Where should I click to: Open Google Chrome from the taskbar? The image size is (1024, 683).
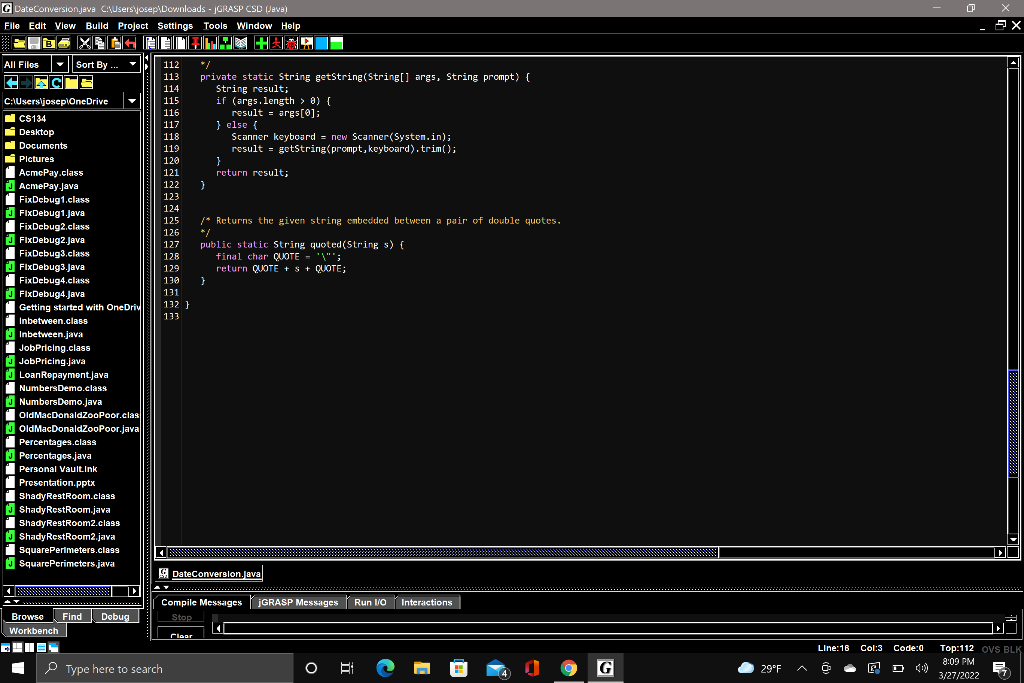[568, 668]
